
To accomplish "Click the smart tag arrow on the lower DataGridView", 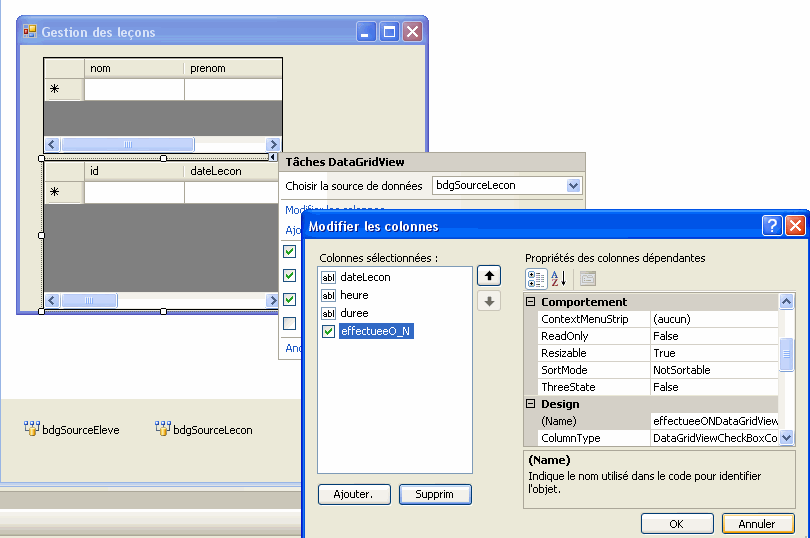I will [273, 157].
